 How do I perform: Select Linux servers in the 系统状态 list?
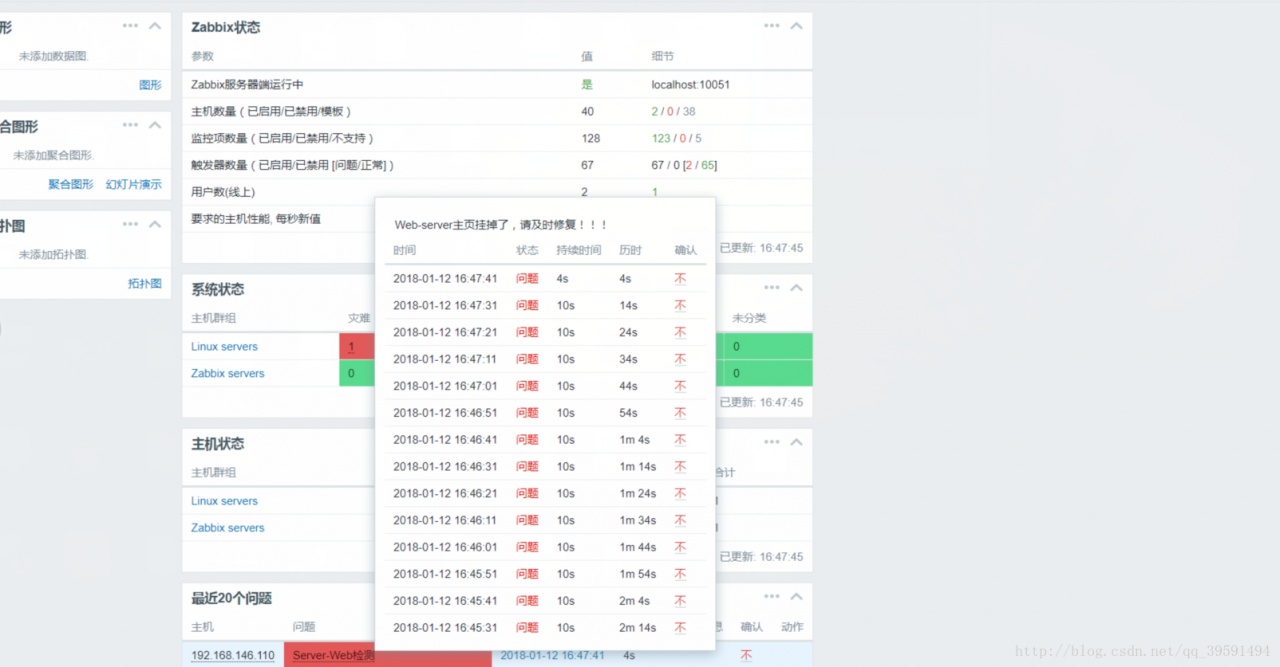click(x=224, y=346)
